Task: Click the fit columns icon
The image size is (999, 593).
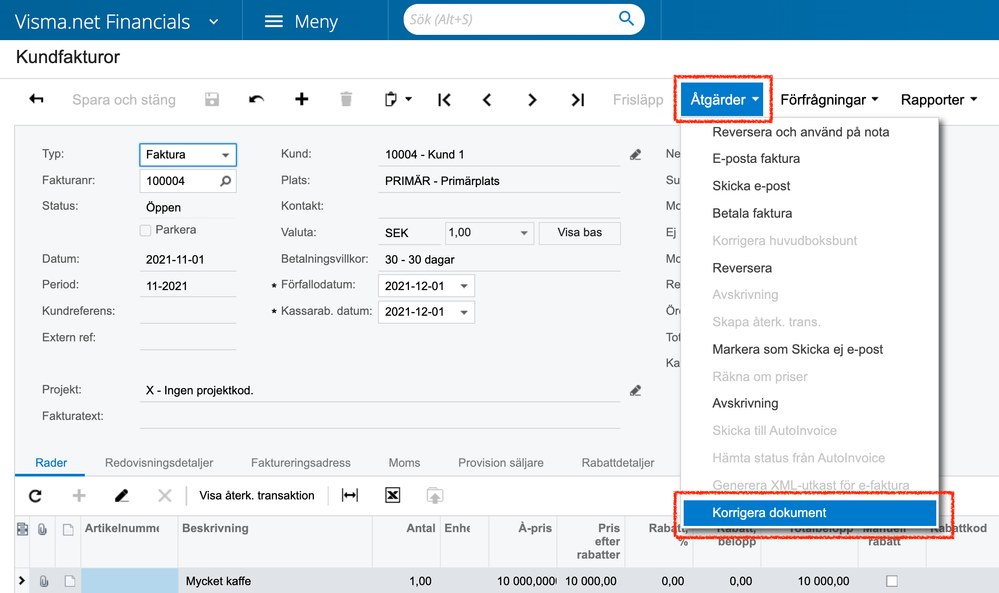Action: [350, 495]
